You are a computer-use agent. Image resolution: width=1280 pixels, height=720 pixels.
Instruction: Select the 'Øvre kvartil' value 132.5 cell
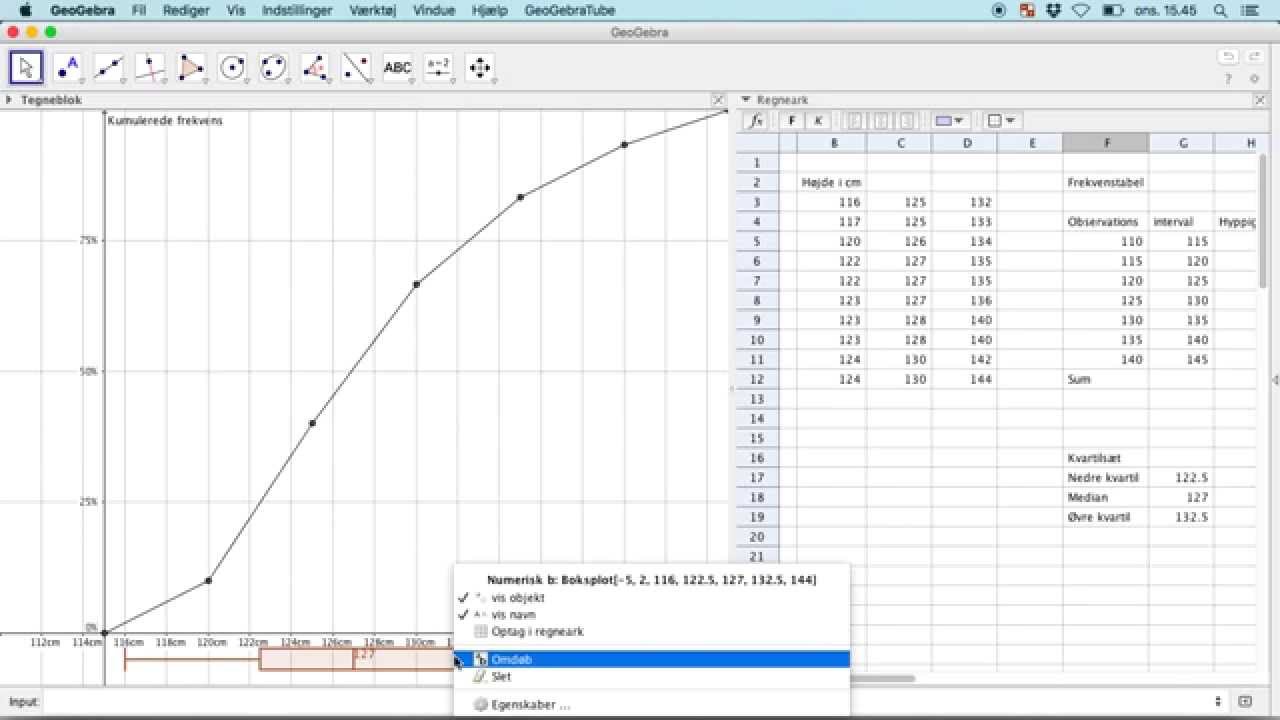tap(1182, 518)
